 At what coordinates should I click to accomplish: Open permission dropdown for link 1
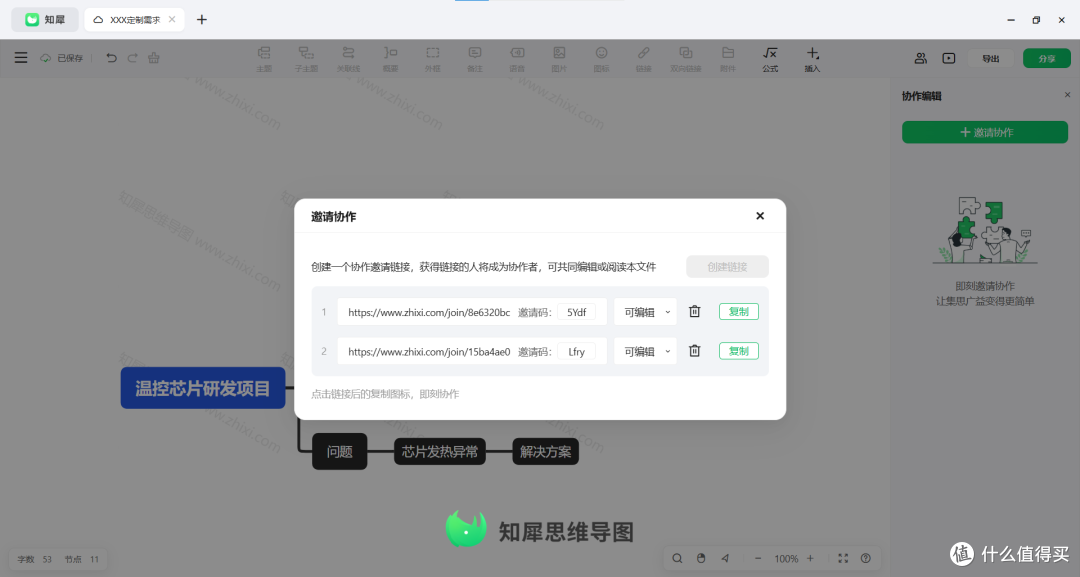pyautogui.click(x=646, y=312)
